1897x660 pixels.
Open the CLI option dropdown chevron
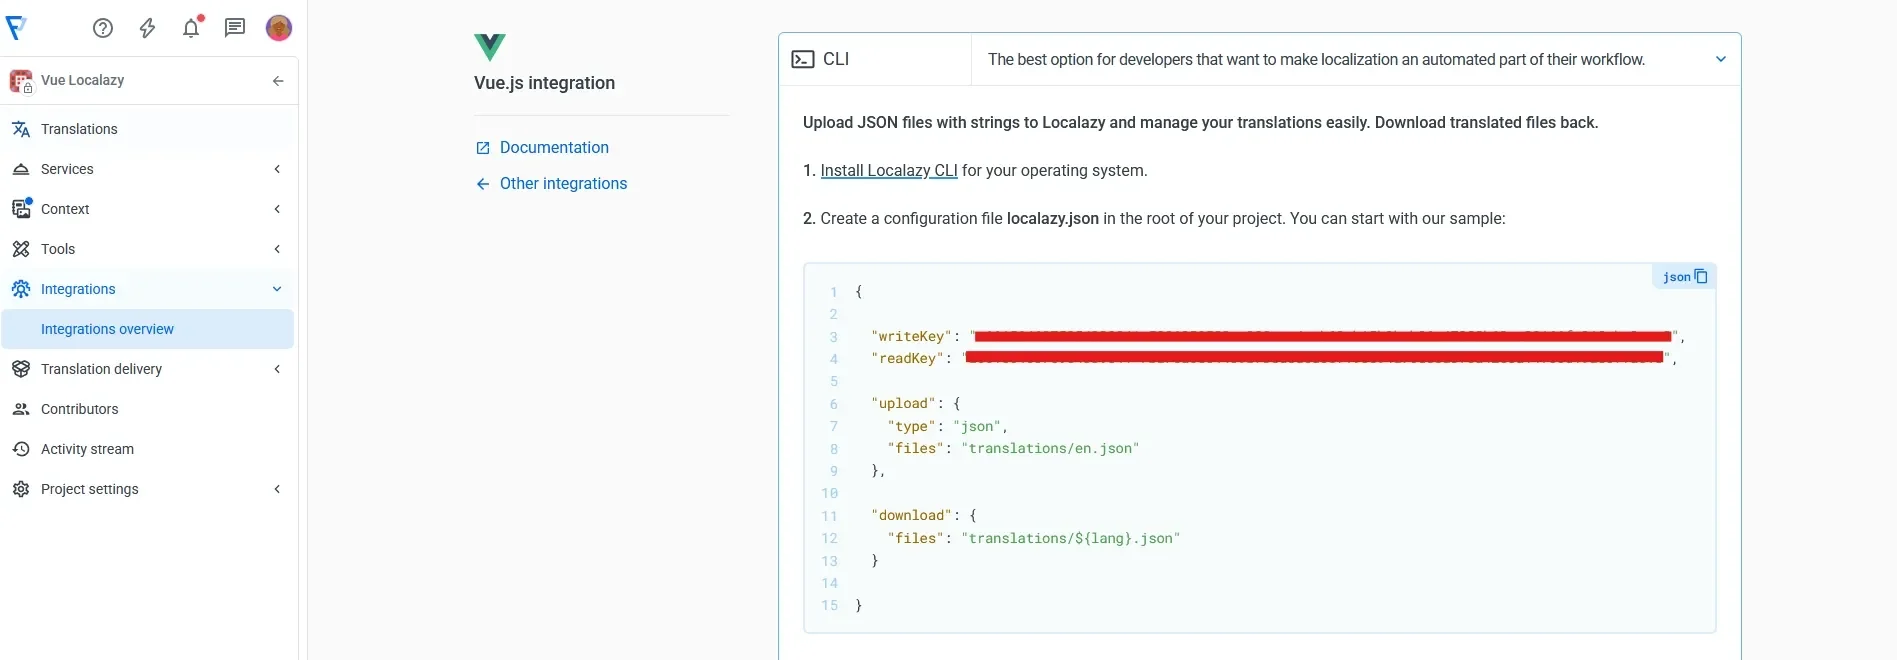tap(1721, 59)
